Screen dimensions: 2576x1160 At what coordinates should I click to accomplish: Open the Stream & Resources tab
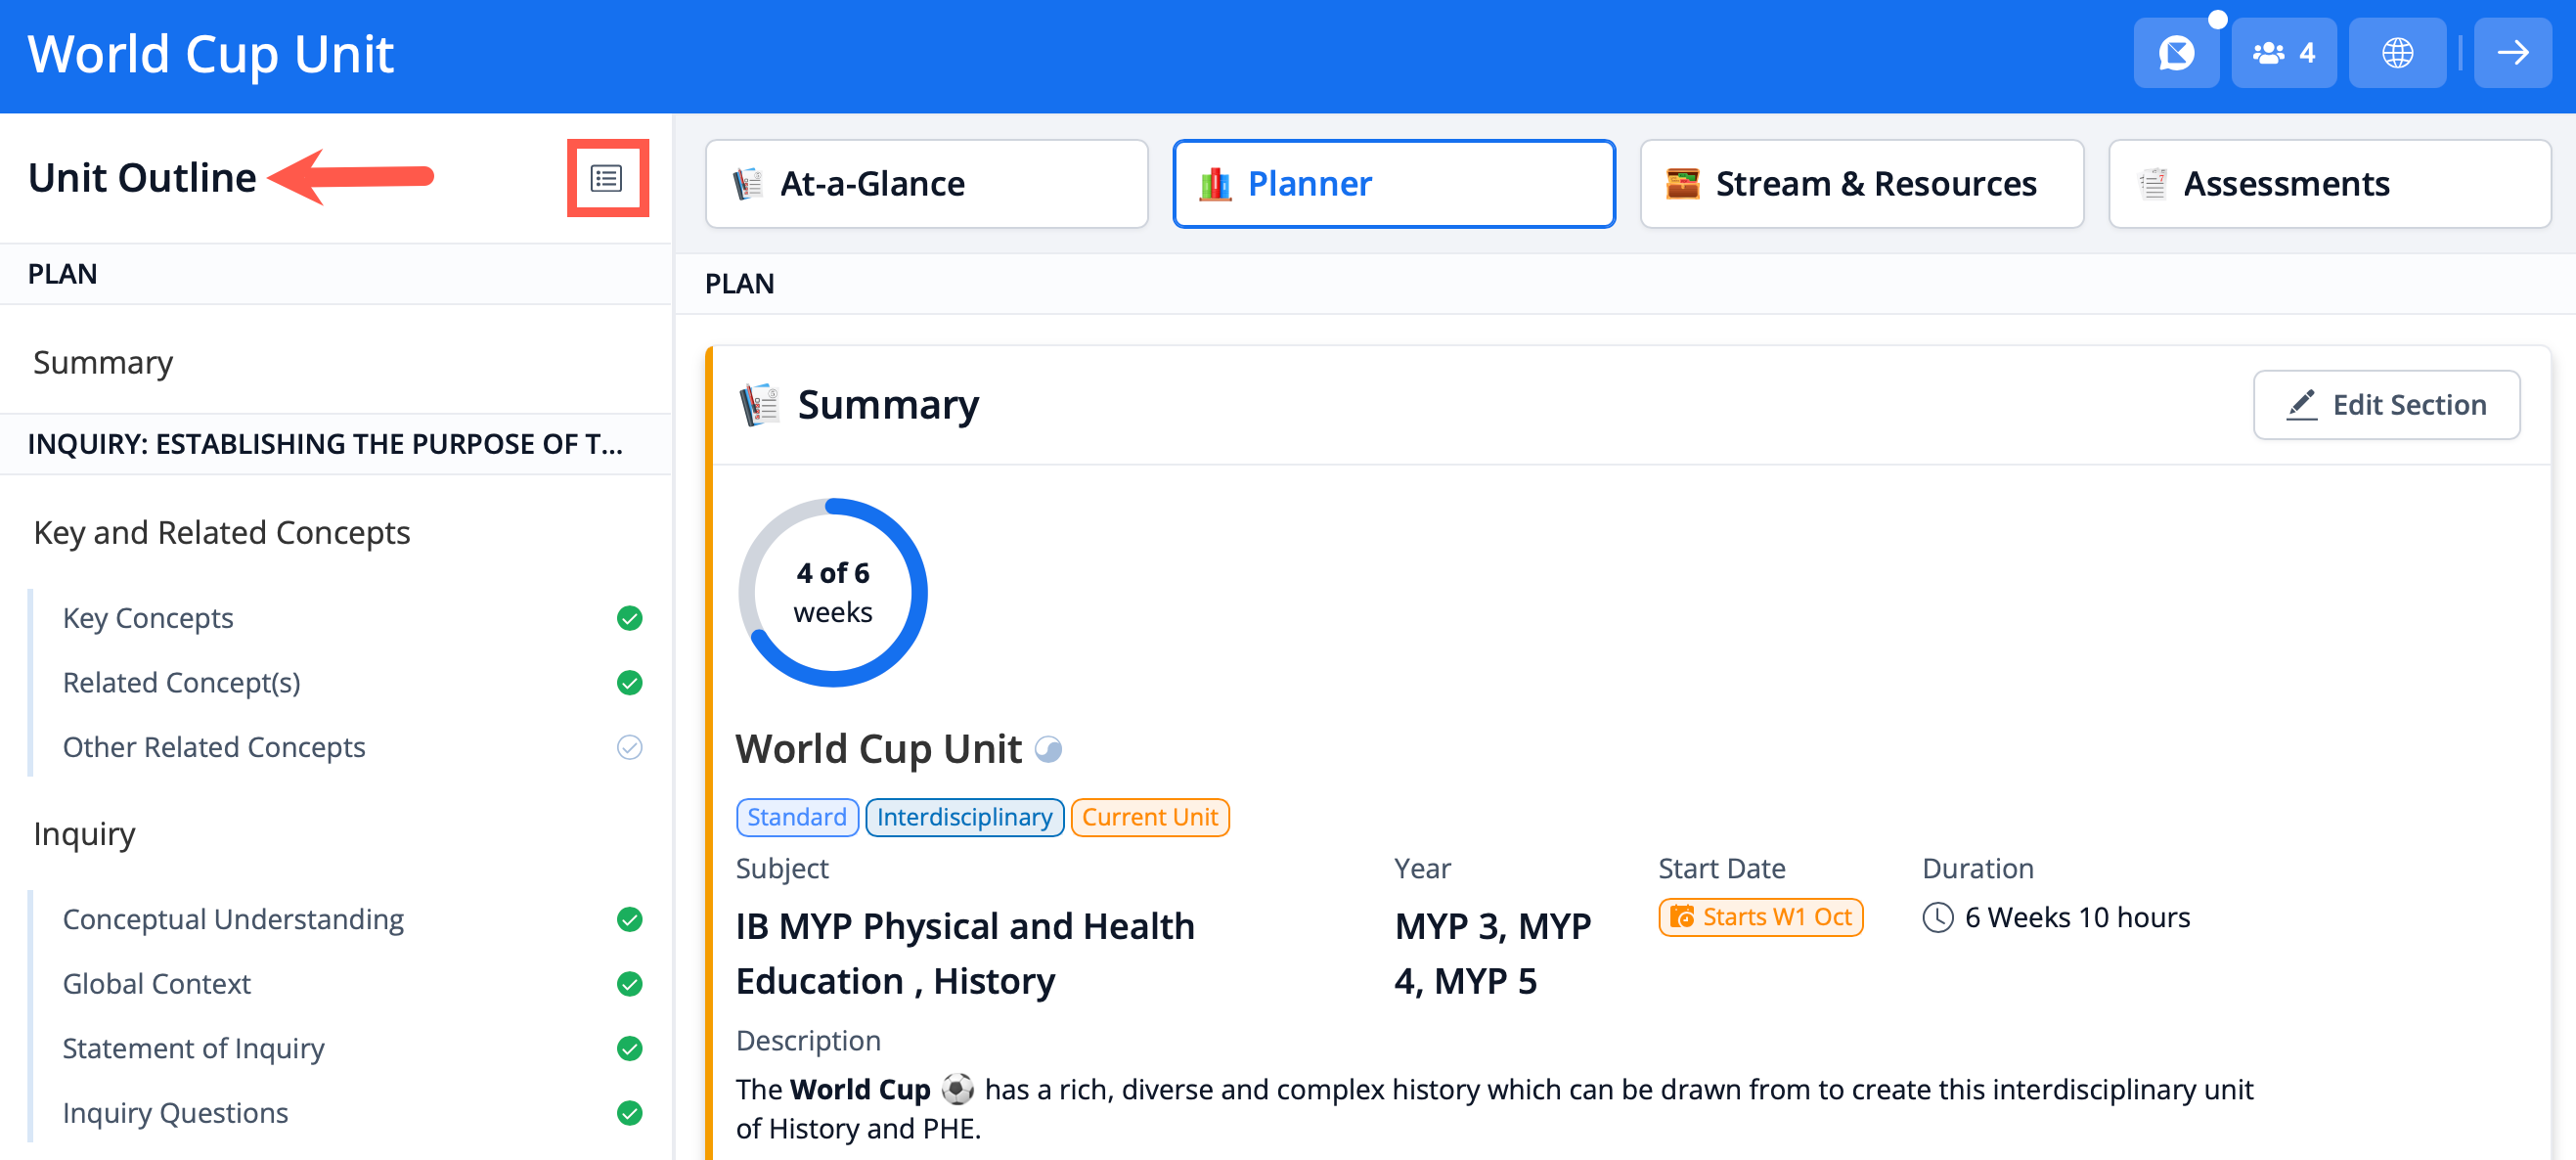[1861, 184]
